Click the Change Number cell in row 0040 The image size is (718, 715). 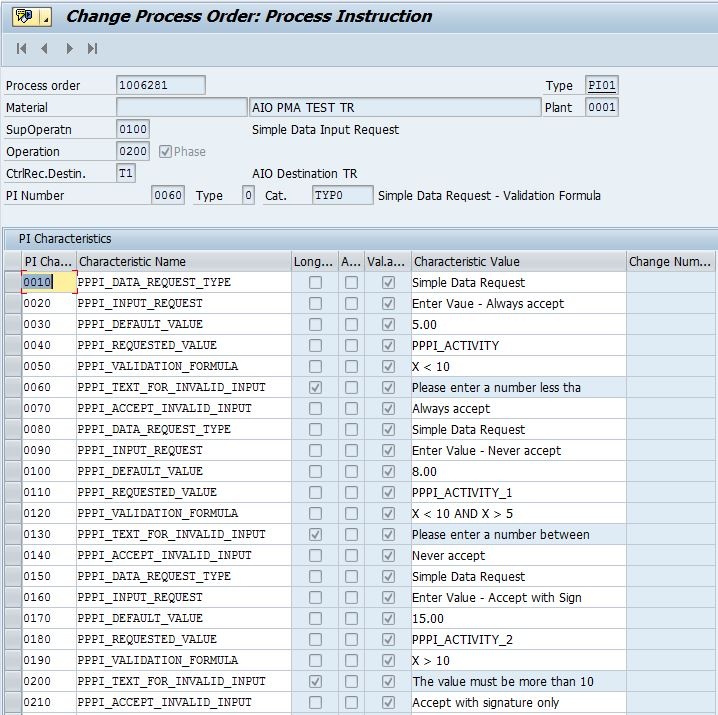pyautogui.click(x=670, y=345)
